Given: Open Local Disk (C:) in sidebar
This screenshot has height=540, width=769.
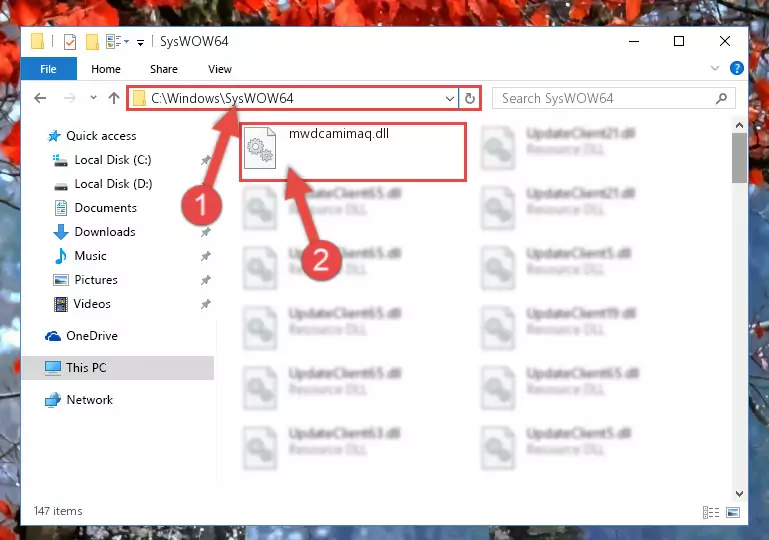Looking at the screenshot, I should tap(113, 160).
